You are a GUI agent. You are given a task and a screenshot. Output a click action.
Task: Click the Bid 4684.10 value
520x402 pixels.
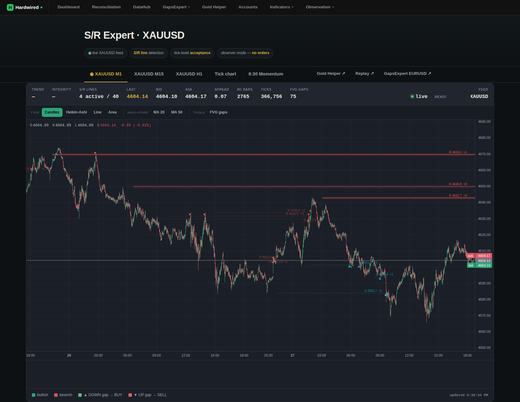pyautogui.click(x=167, y=97)
